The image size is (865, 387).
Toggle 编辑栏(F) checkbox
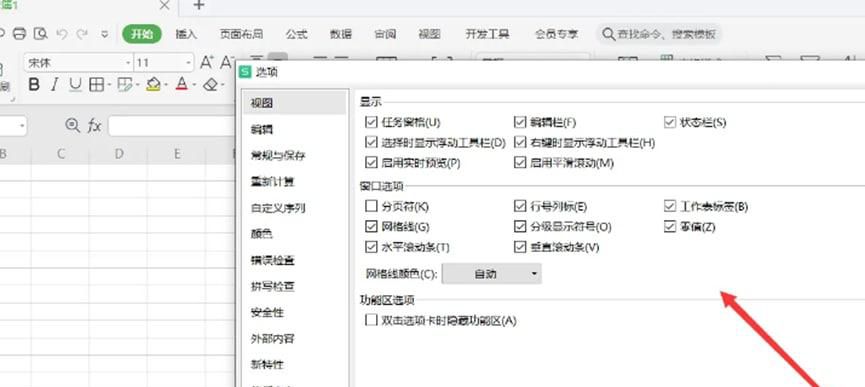click(520, 122)
